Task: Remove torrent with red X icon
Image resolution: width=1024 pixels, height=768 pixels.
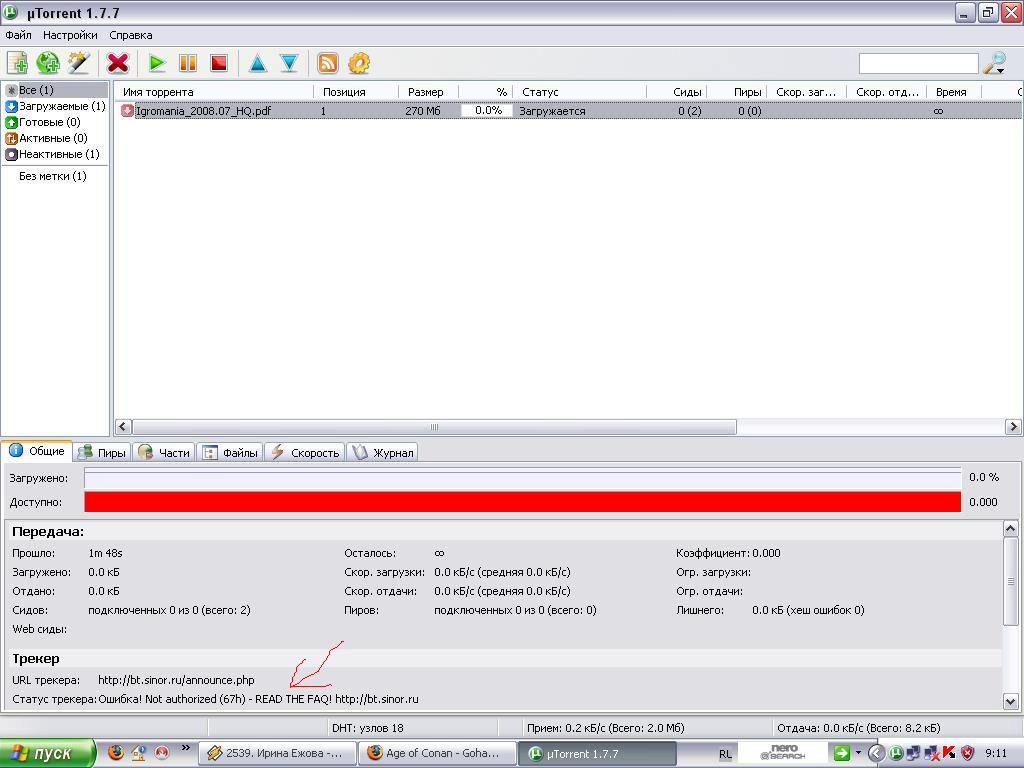Action: (118, 63)
